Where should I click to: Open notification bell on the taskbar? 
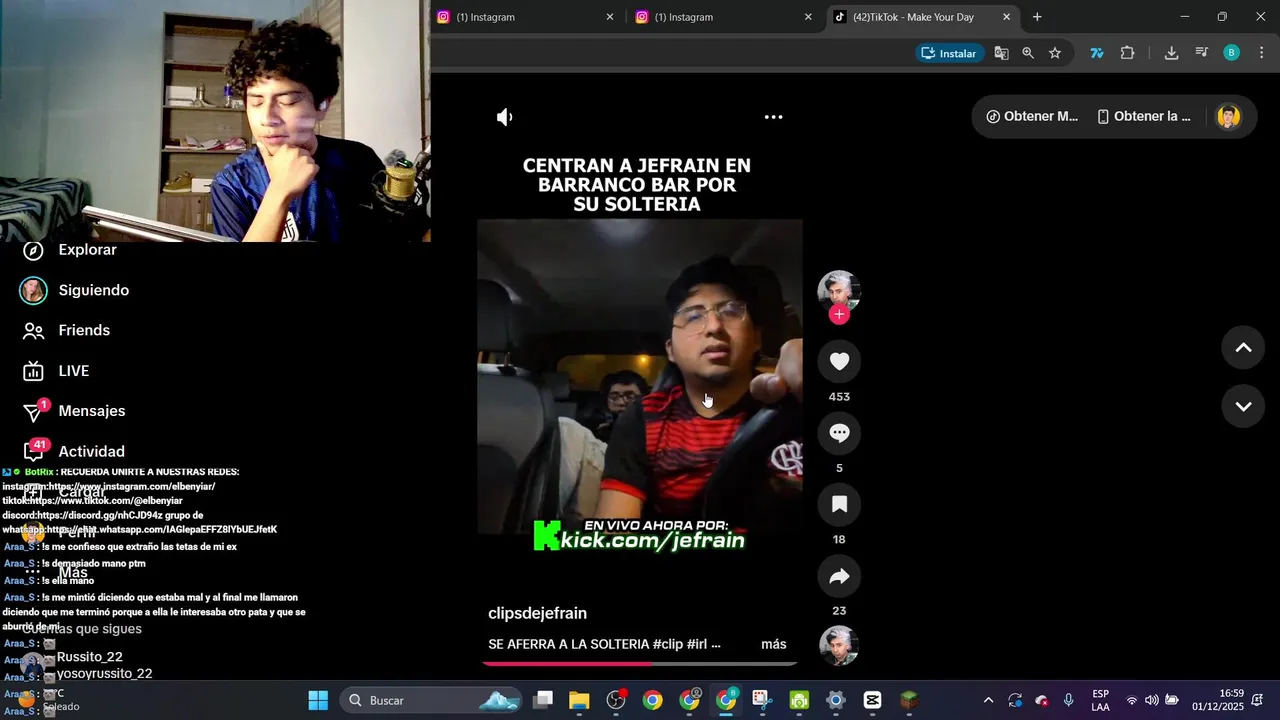tap(1258, 700)
